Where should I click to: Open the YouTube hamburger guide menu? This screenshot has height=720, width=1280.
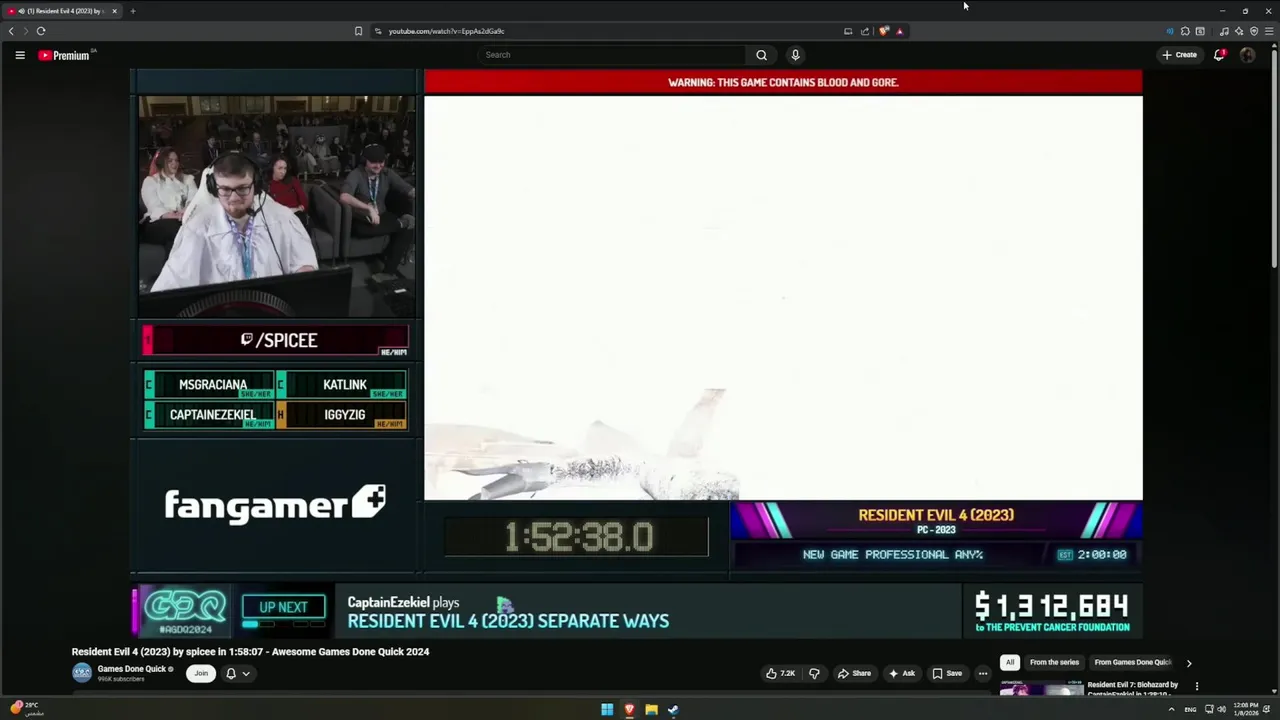20,55
